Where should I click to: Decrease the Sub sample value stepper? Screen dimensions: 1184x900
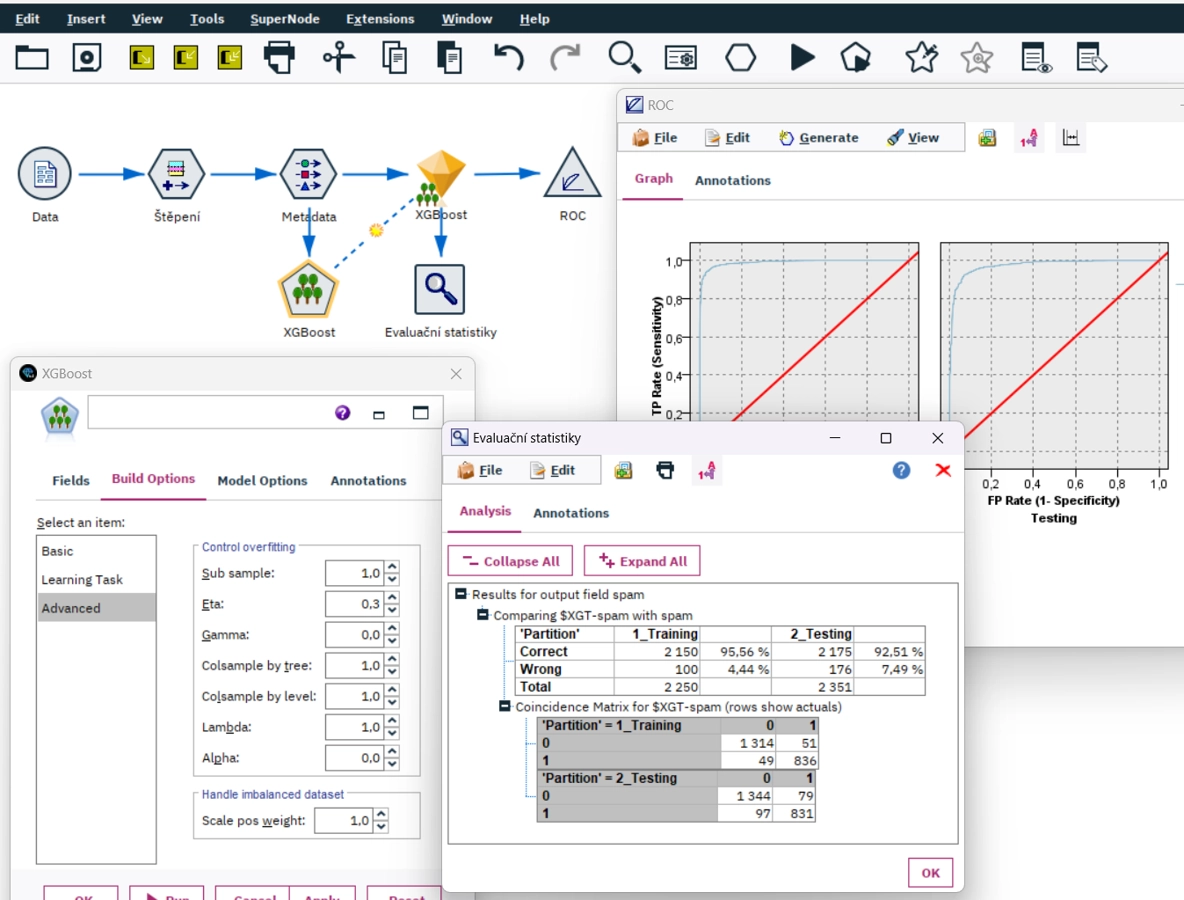click(x=392, y=580)
